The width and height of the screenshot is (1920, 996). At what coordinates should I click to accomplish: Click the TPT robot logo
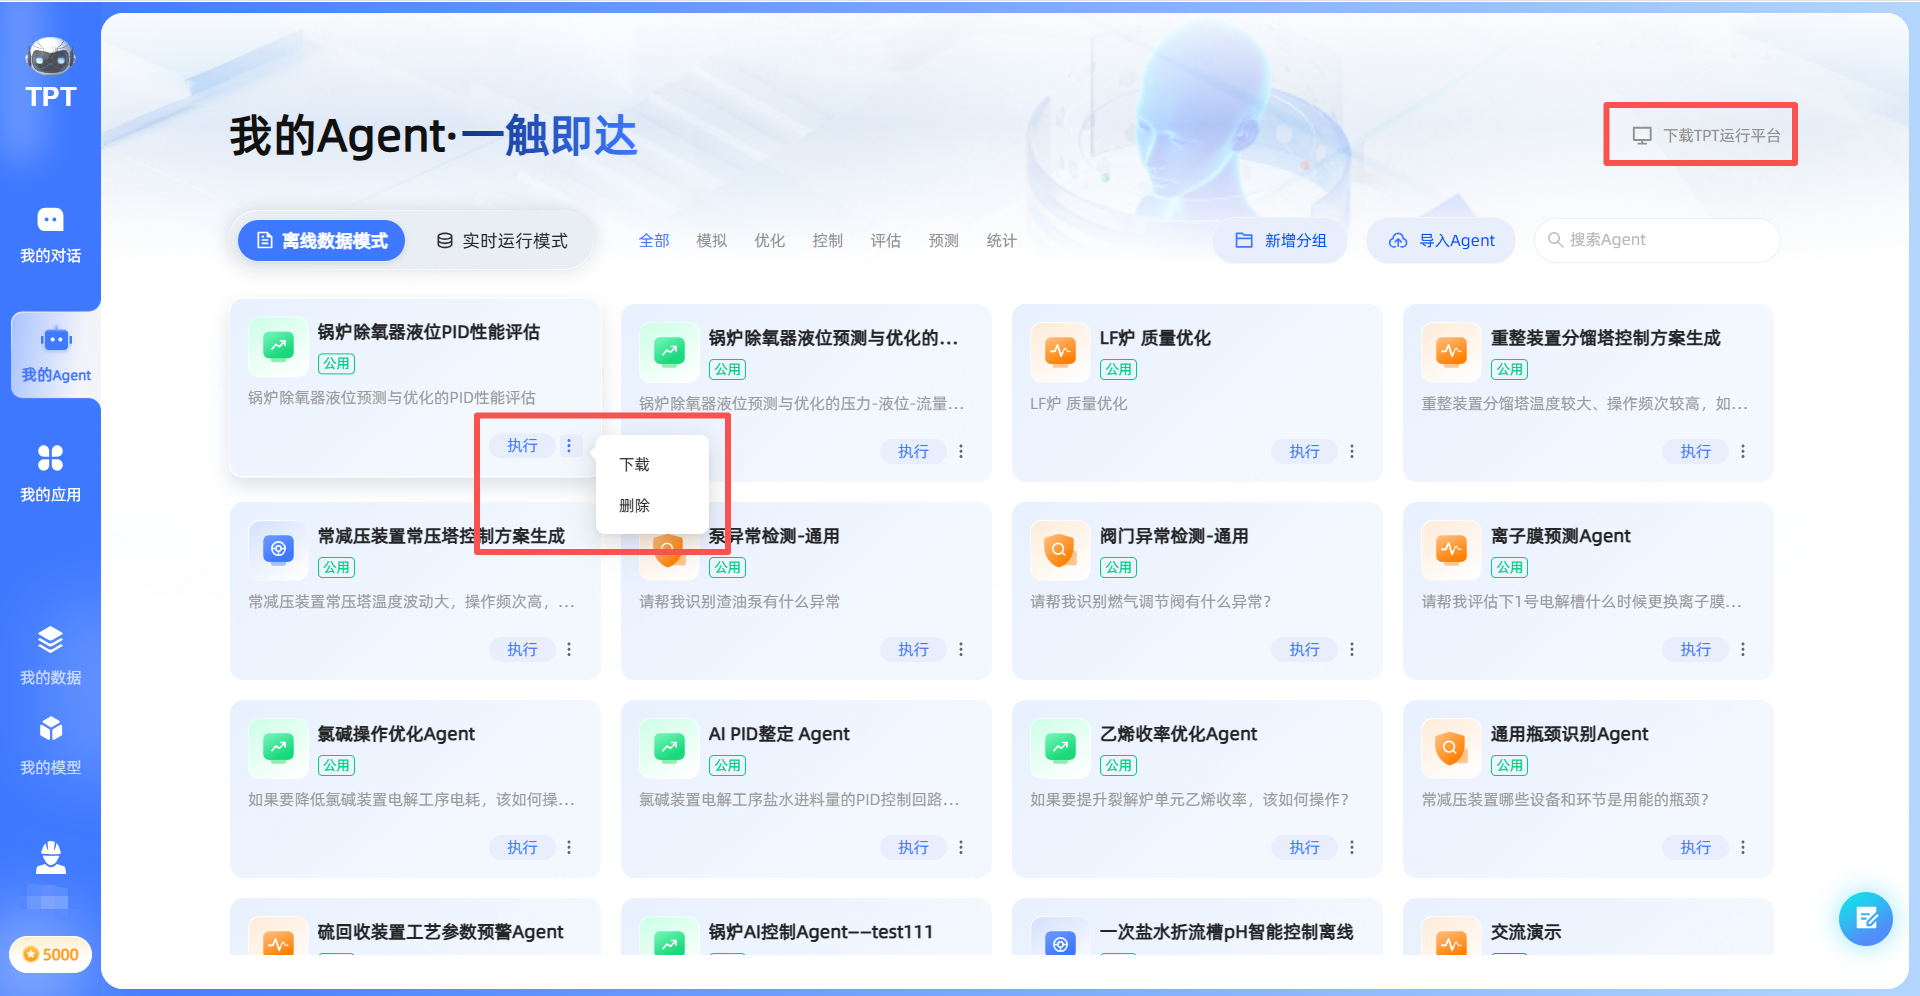pyautogui.click(x=50, y=57)
